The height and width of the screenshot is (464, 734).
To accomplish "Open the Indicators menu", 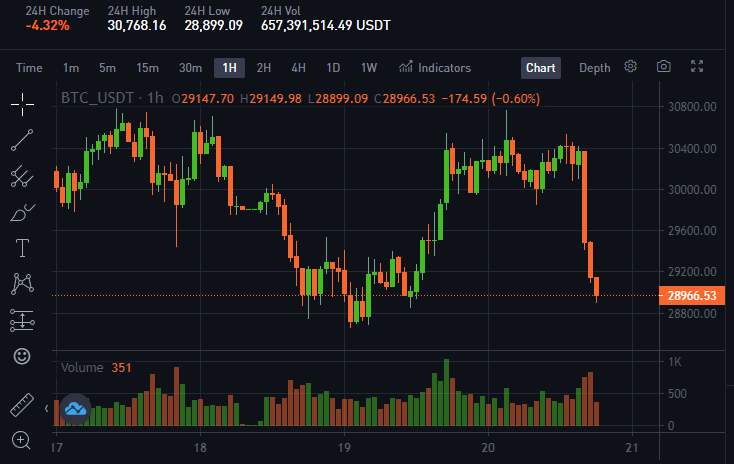I will coord(435,68).
